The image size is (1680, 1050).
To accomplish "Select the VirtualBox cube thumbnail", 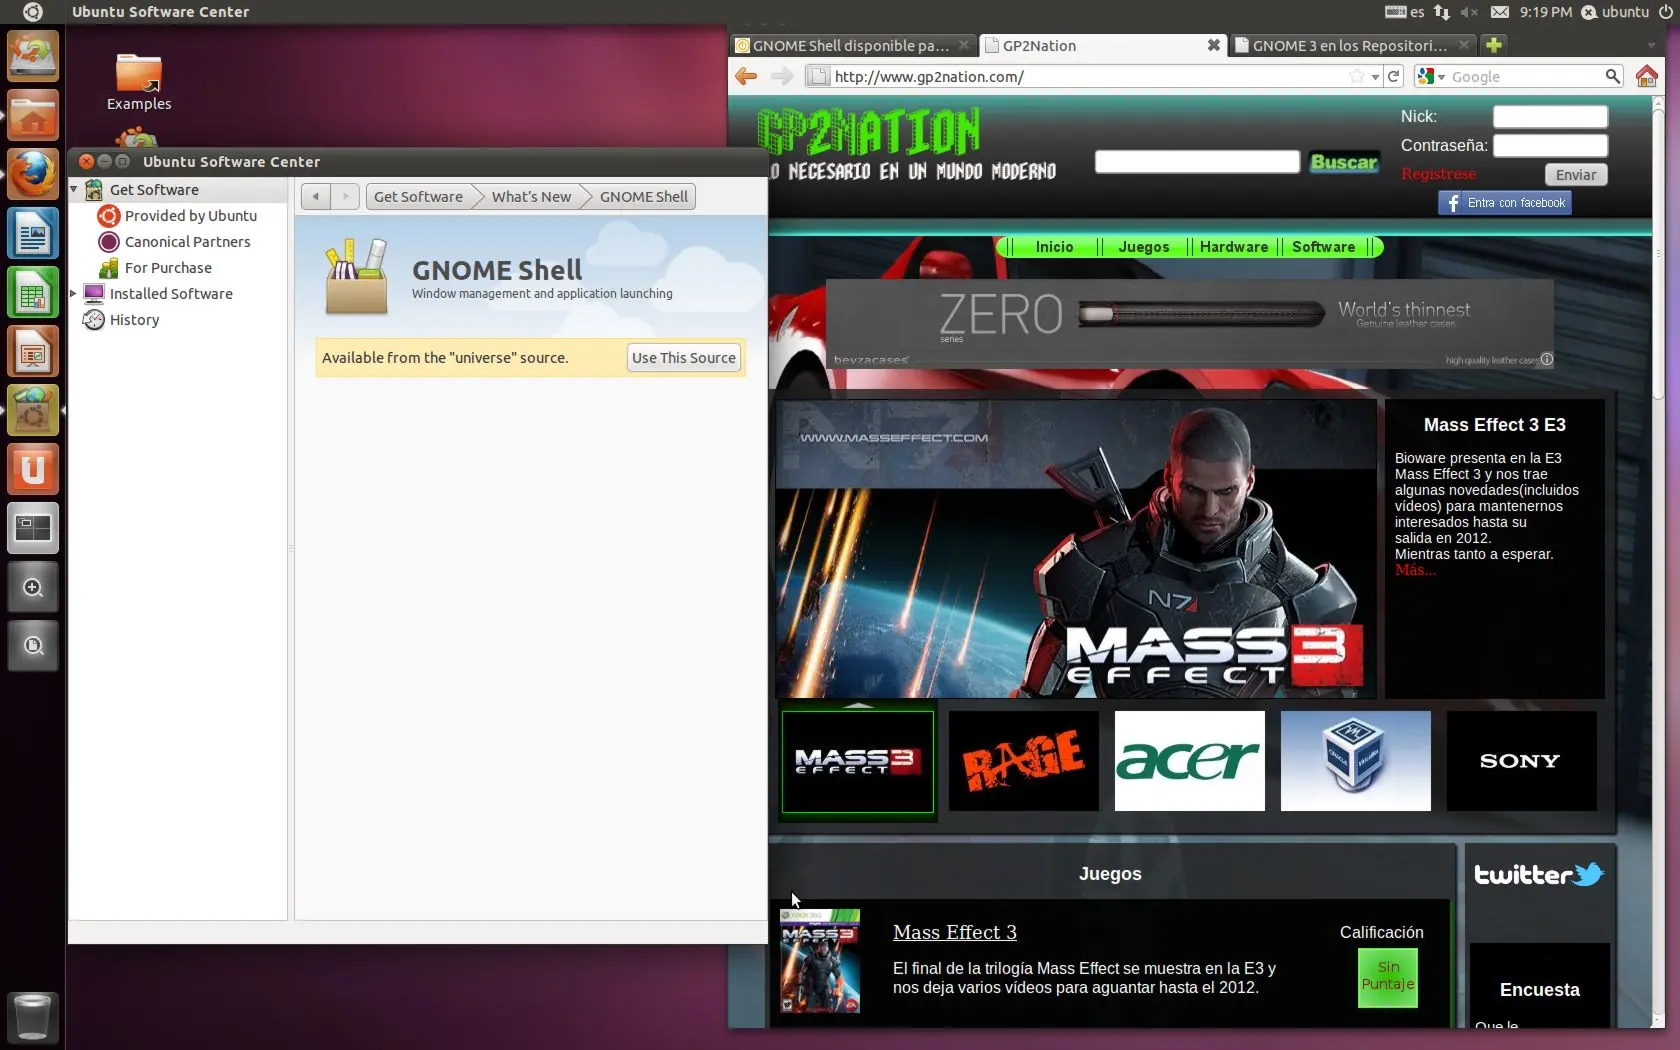I will point(1356,761).
